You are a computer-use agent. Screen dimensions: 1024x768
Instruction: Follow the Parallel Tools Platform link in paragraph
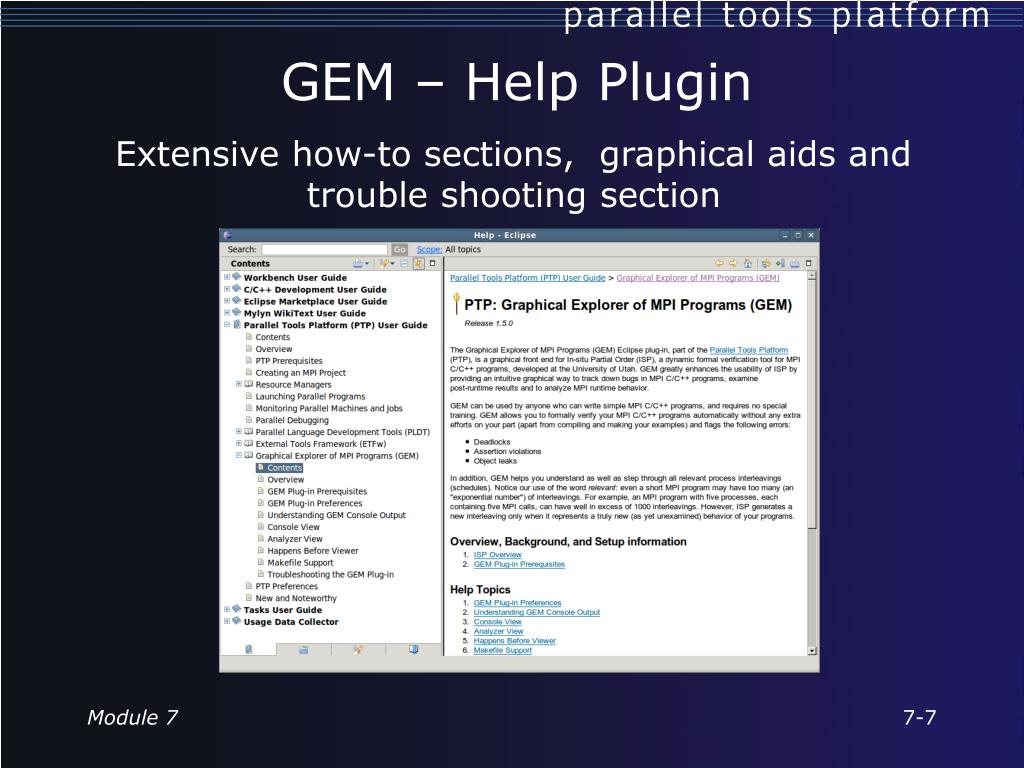click(748, 350)
